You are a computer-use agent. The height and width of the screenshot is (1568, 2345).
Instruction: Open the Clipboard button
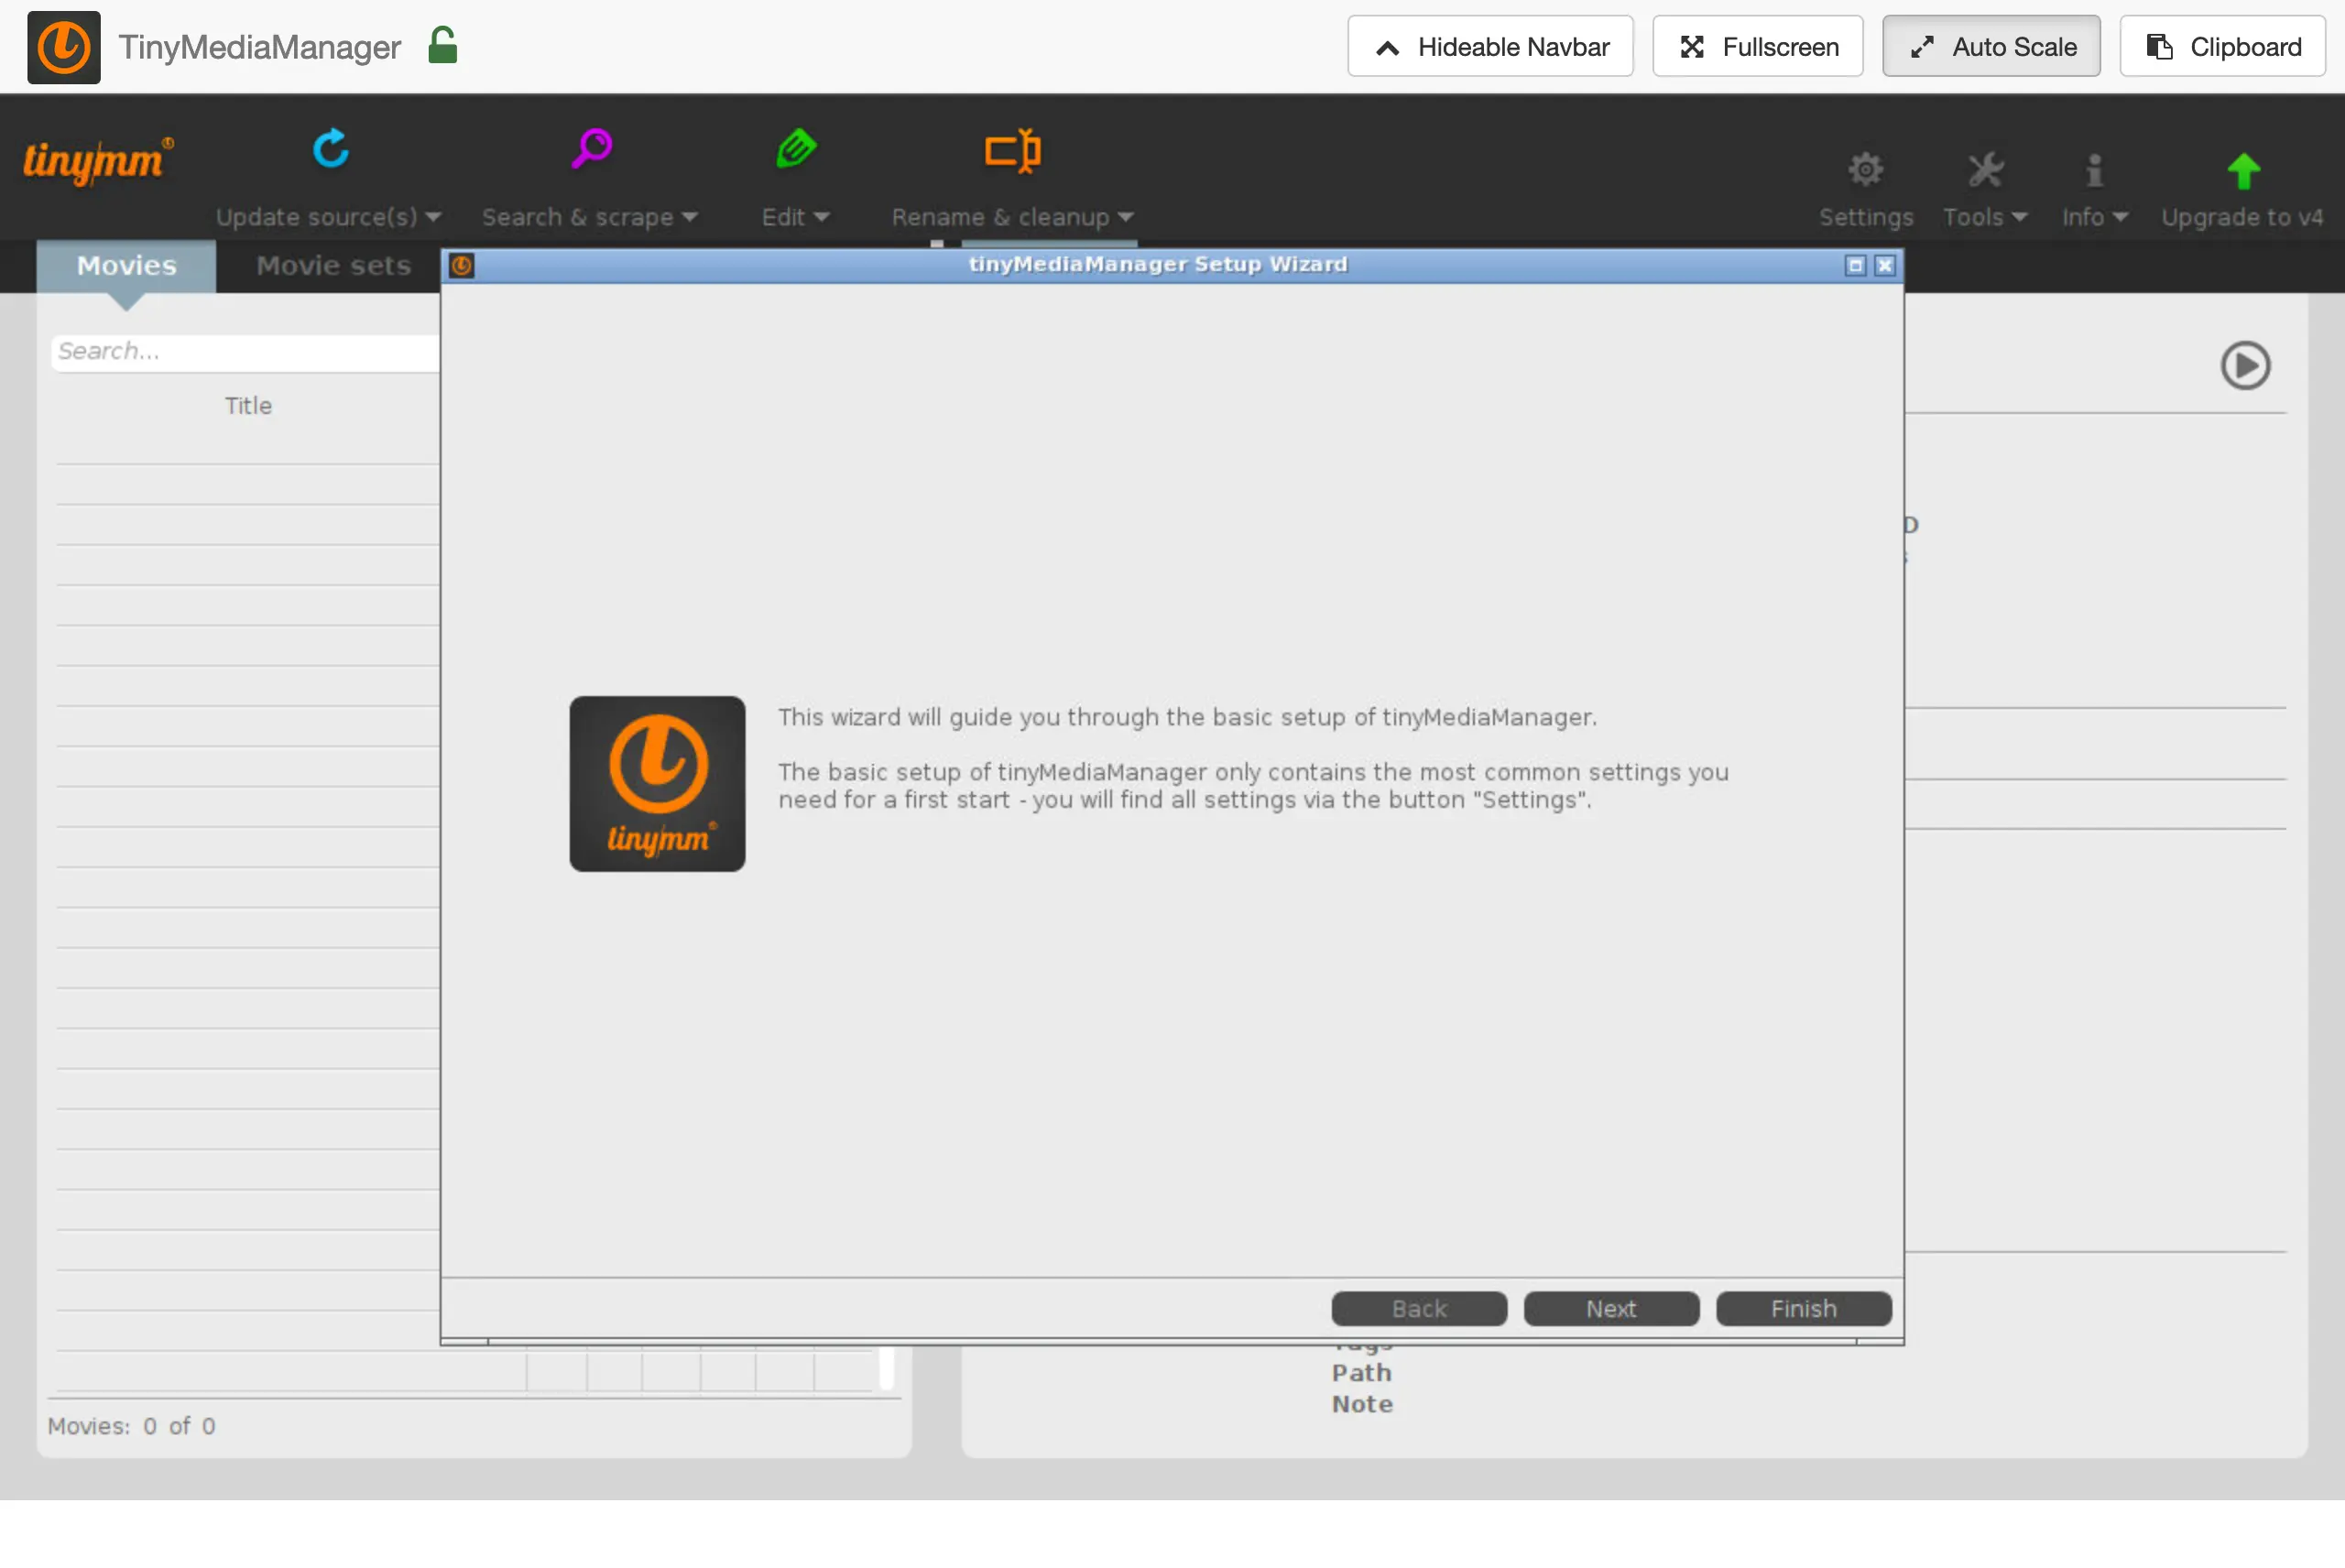pyautogui.click(x=2222, y=46)
